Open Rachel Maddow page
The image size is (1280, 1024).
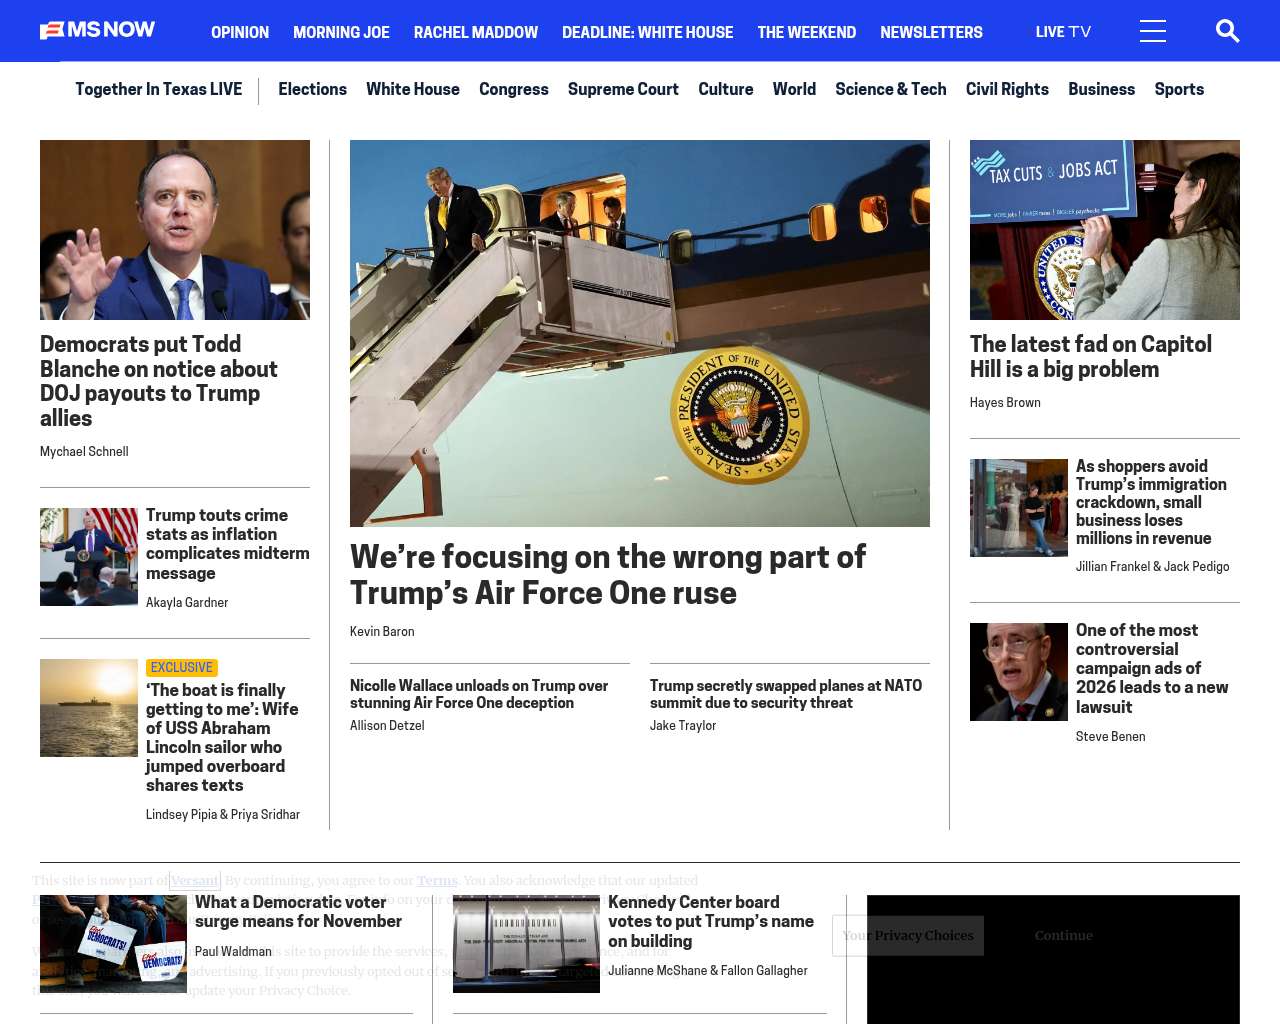[x=476, y=32]
